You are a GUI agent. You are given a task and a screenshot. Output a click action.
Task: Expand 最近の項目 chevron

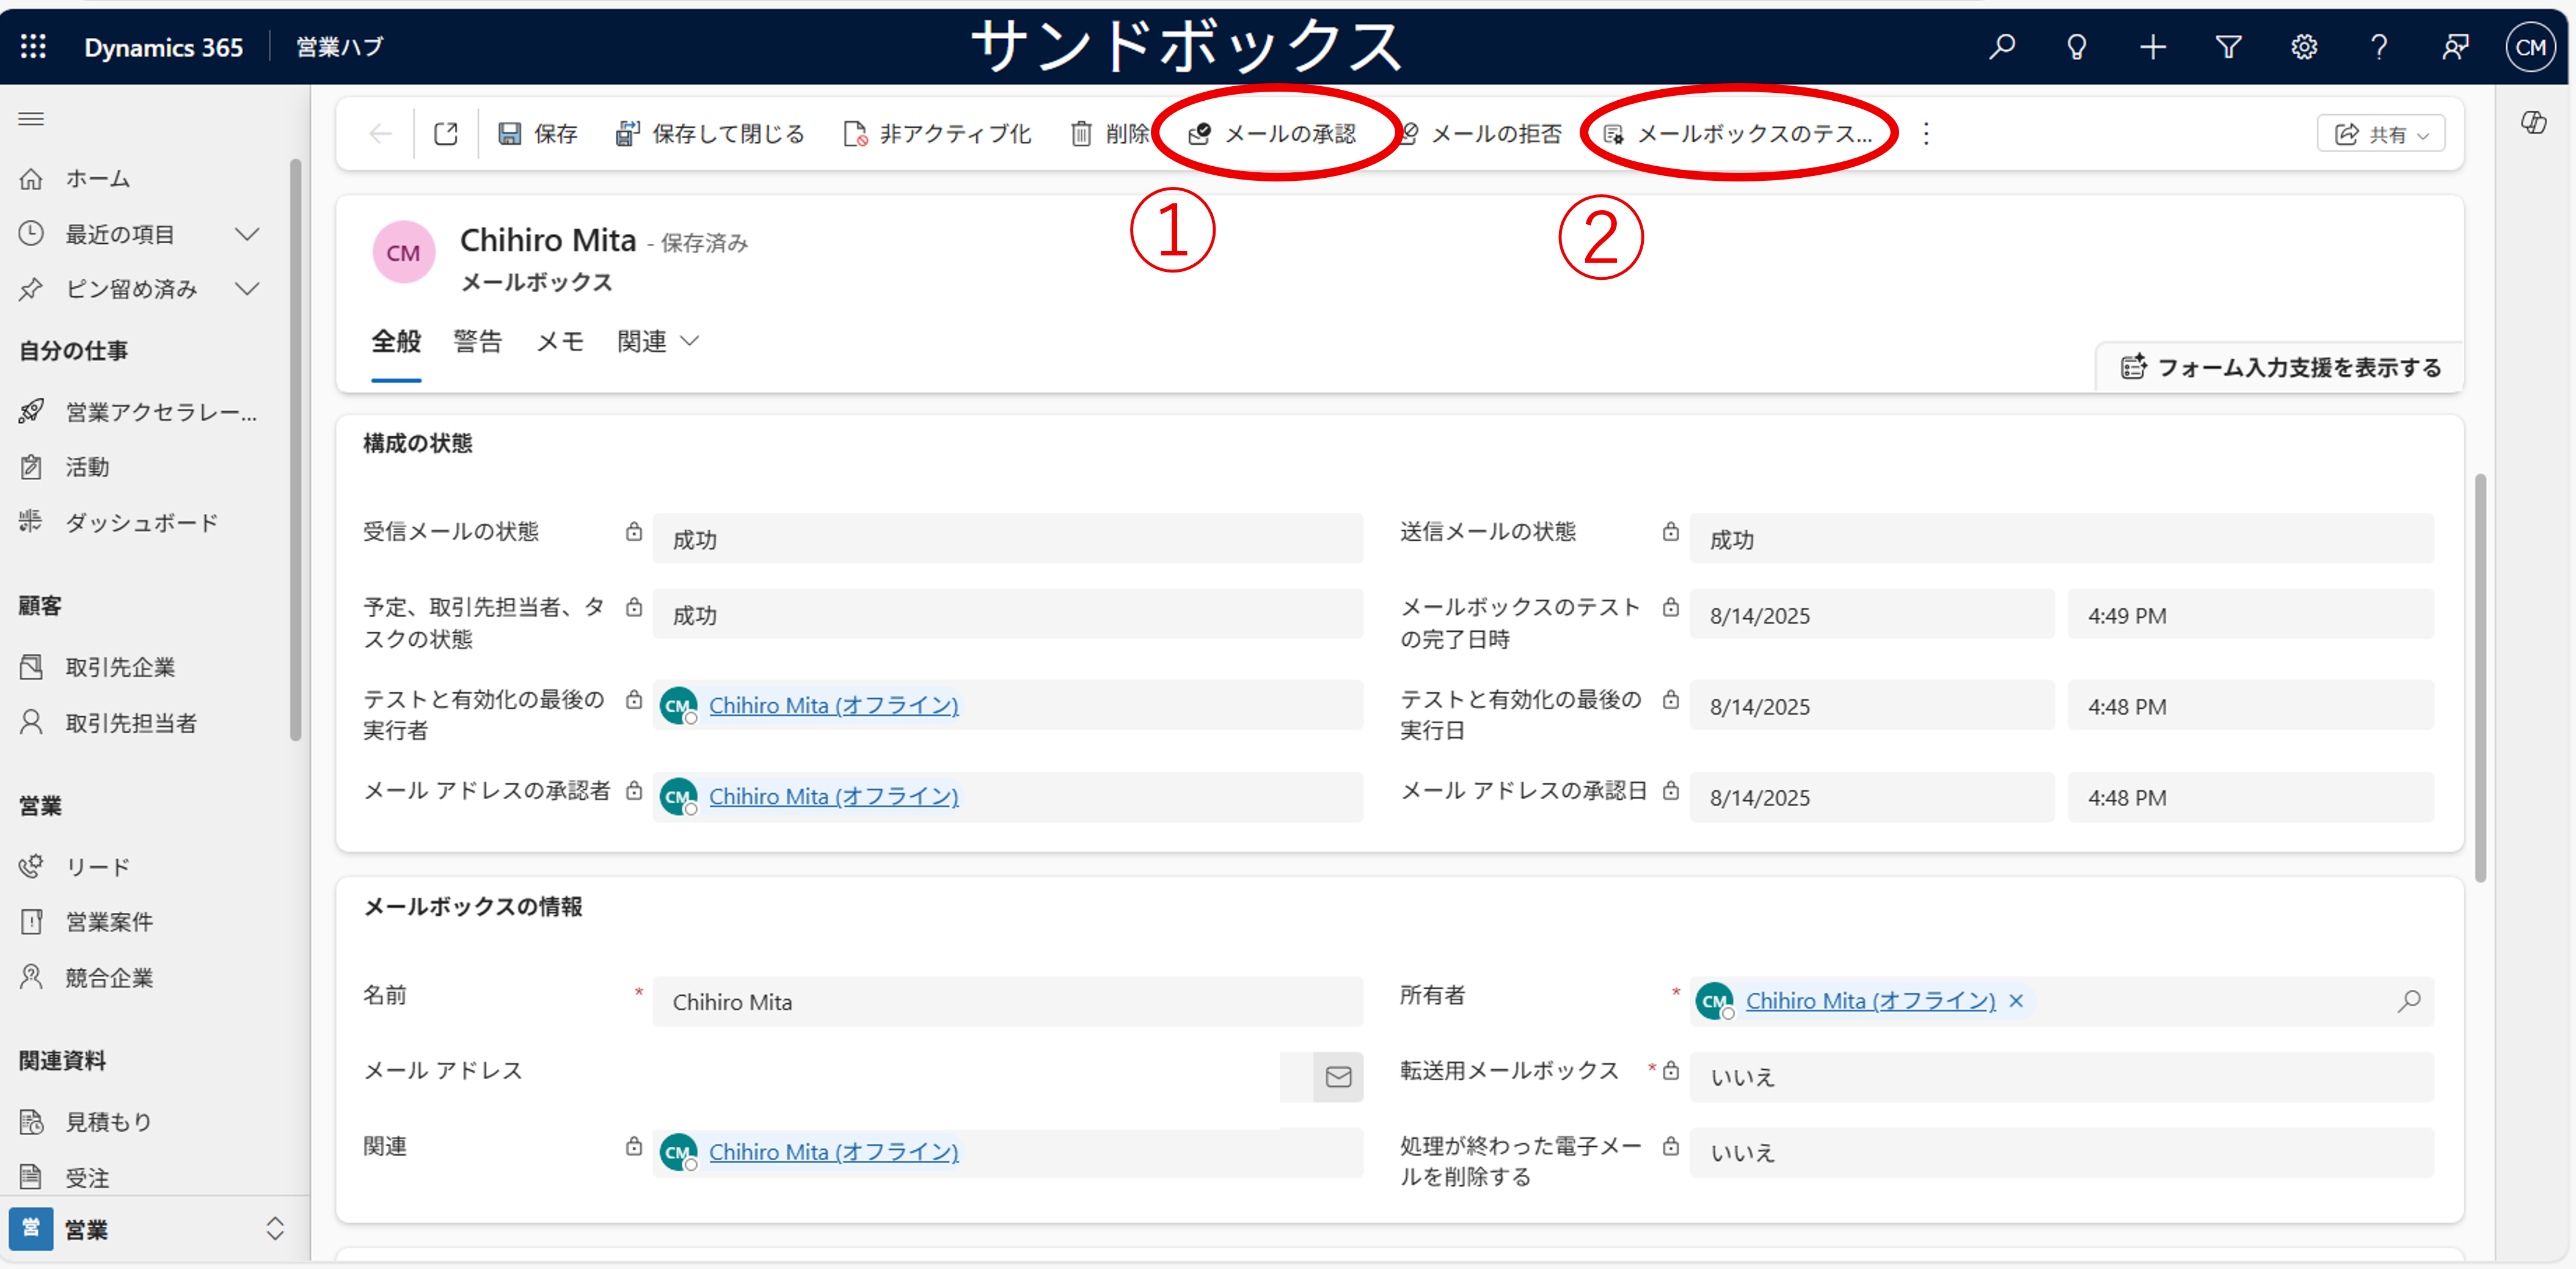(x=247, y=234)
